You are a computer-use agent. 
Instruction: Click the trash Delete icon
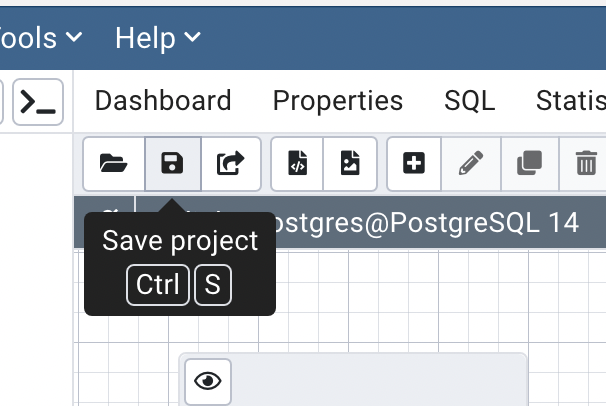[586, 163]
